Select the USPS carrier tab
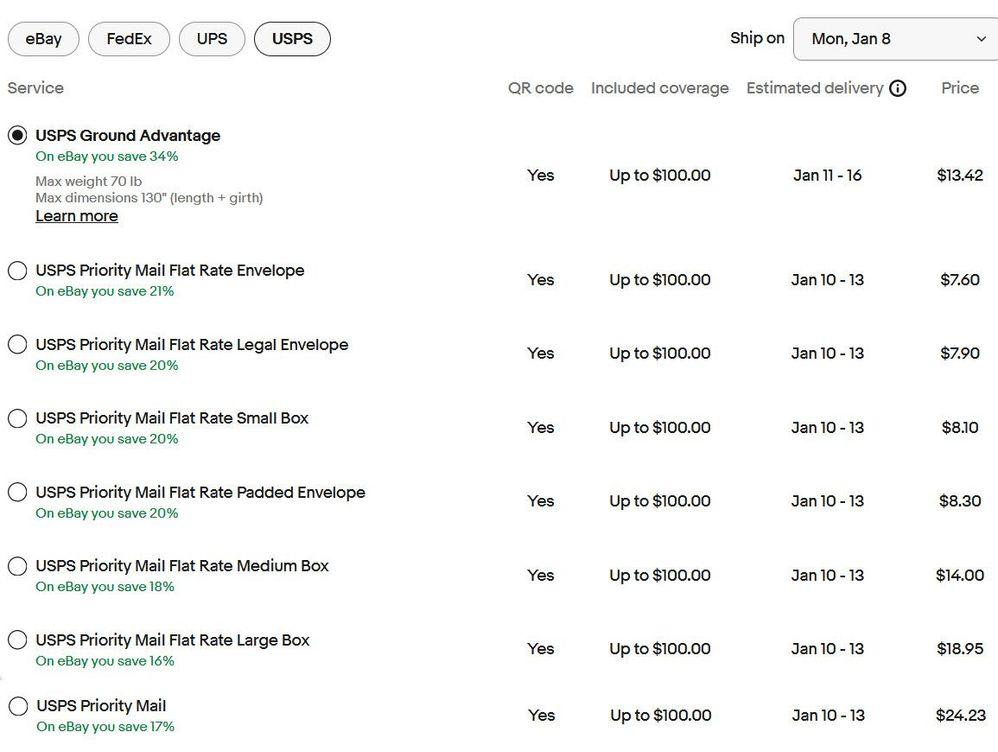 pyautogui.click(x=292, y=39)
